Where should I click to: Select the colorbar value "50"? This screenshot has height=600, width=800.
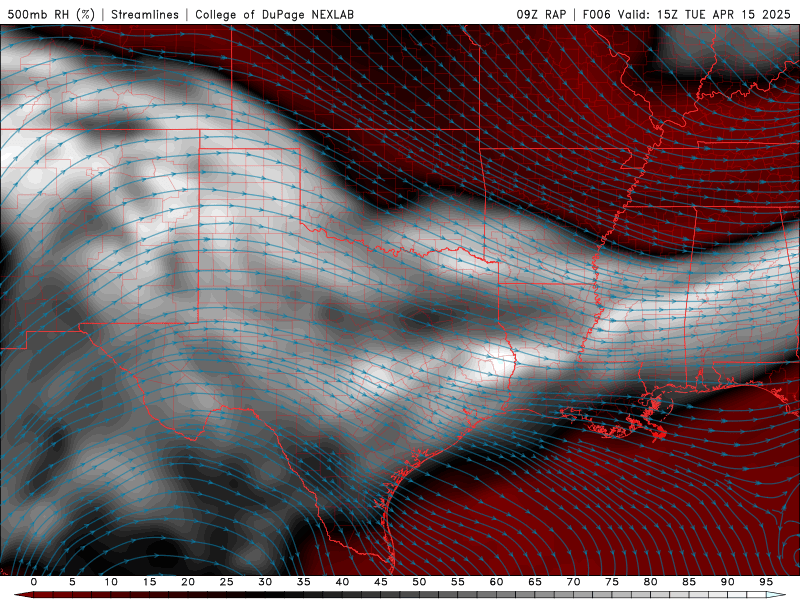pyautogui.click(x=419, y=582)
